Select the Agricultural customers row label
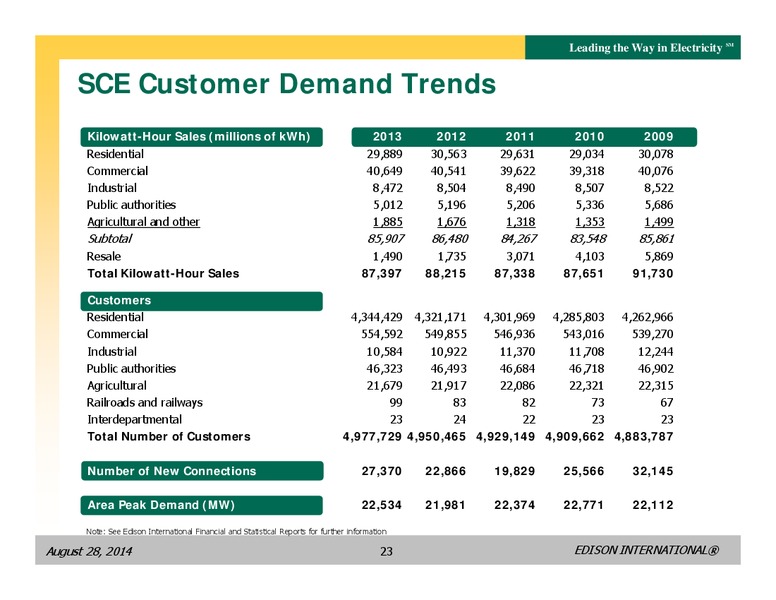 [x=117, y=386]
